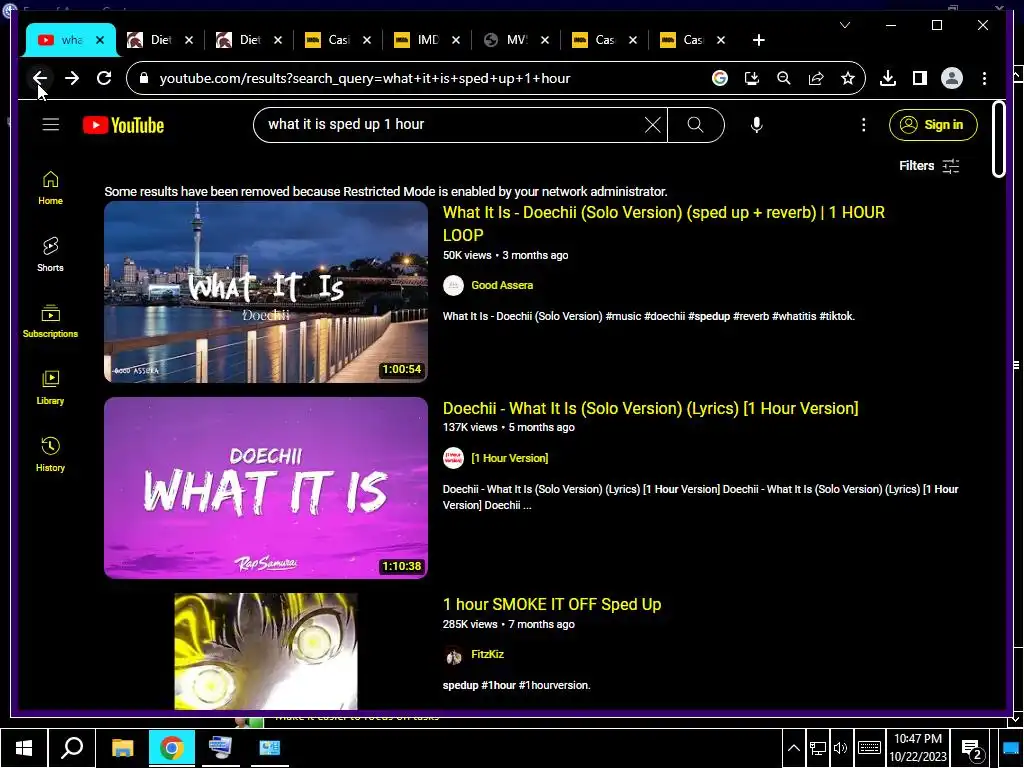Visit [1 Hour Version] channel
This screenshot has width=1024, height=768.
click(x=509, y=458)
